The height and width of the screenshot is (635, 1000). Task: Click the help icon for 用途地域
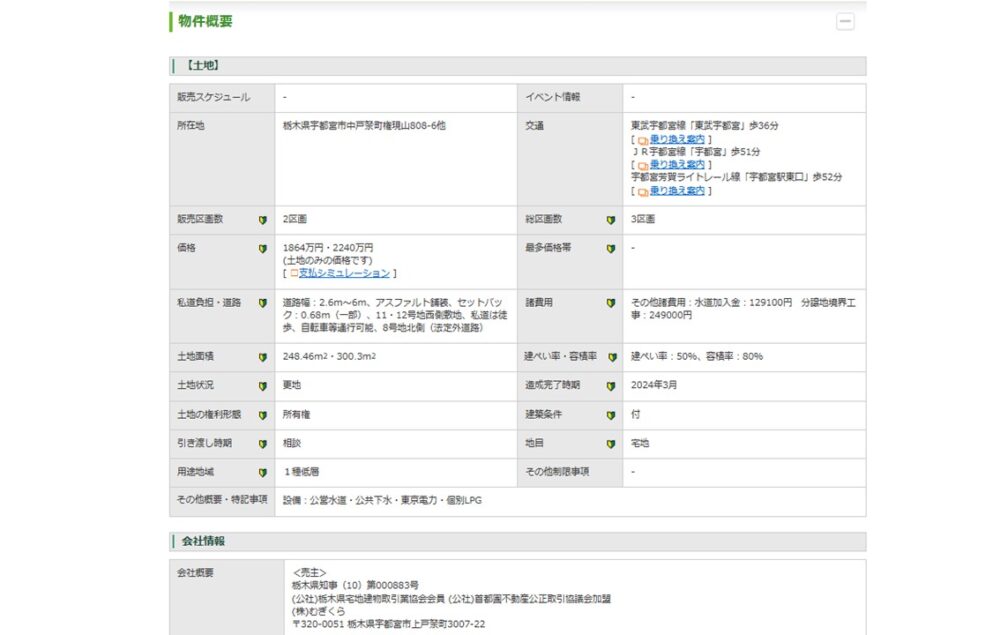[263, 472]
